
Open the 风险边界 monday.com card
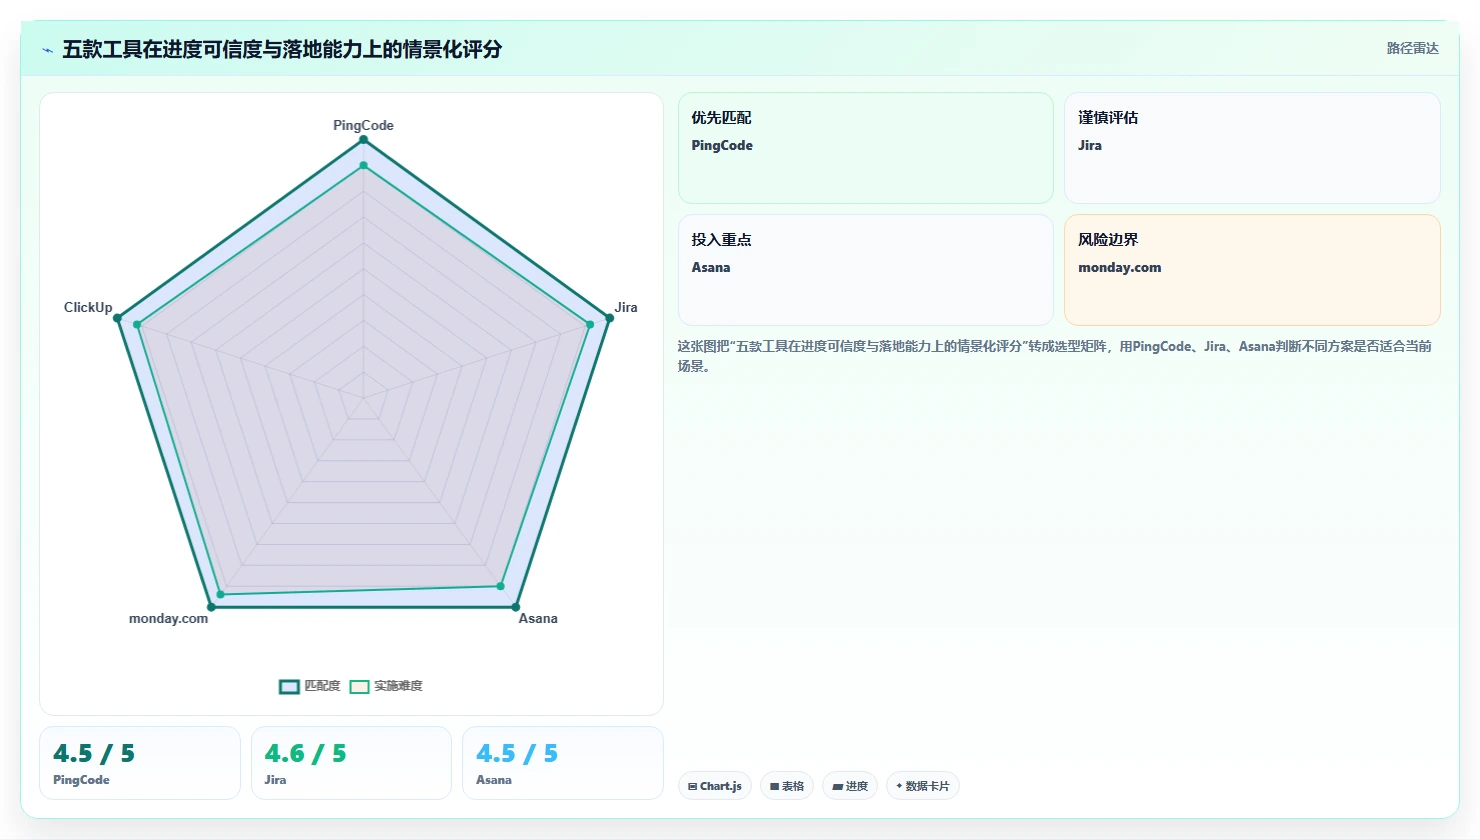coord(1252,270)
